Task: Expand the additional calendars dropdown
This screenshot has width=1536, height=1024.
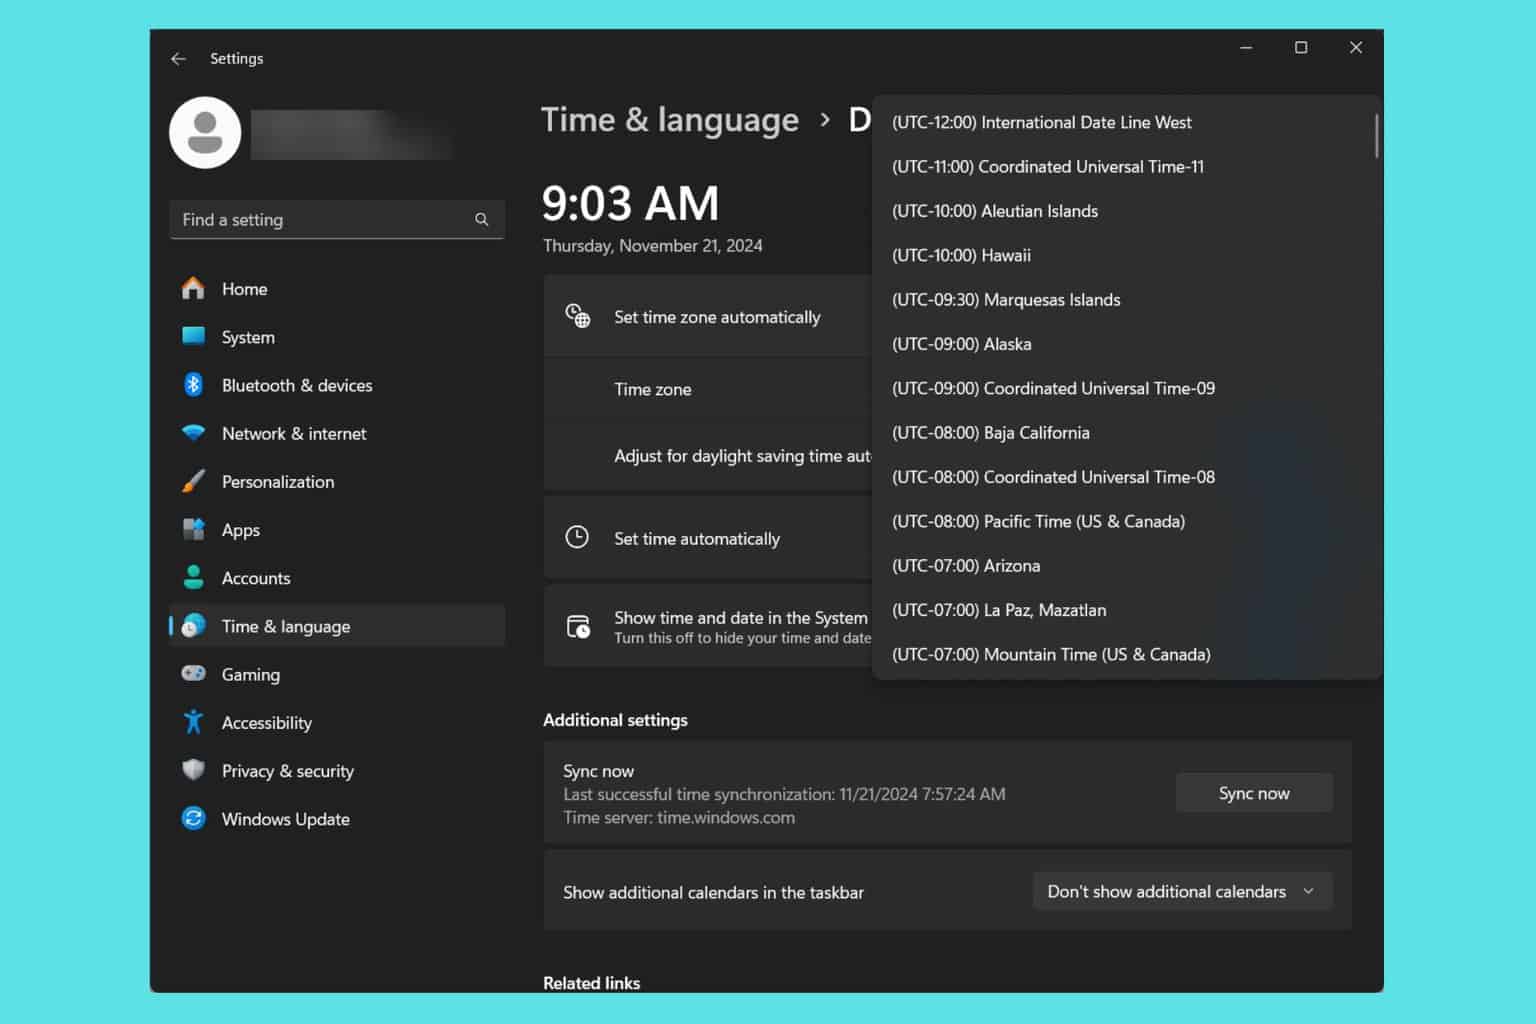Action: coord(1182,891)
